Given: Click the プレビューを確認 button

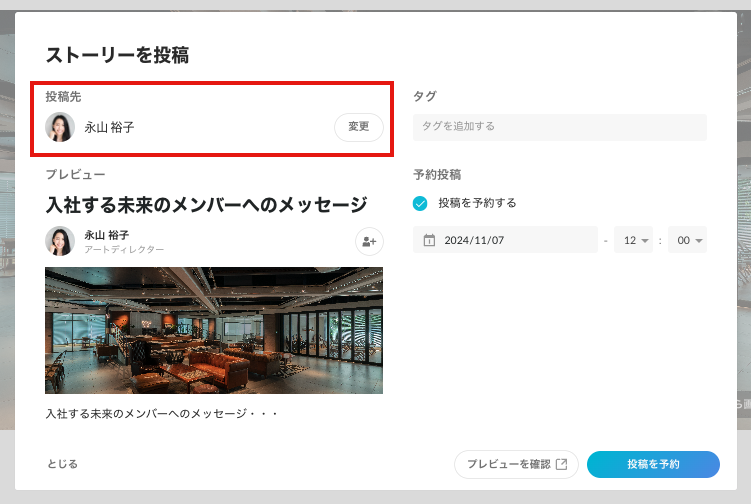Looking at the screenshot, I should click(x=516, y=464).
